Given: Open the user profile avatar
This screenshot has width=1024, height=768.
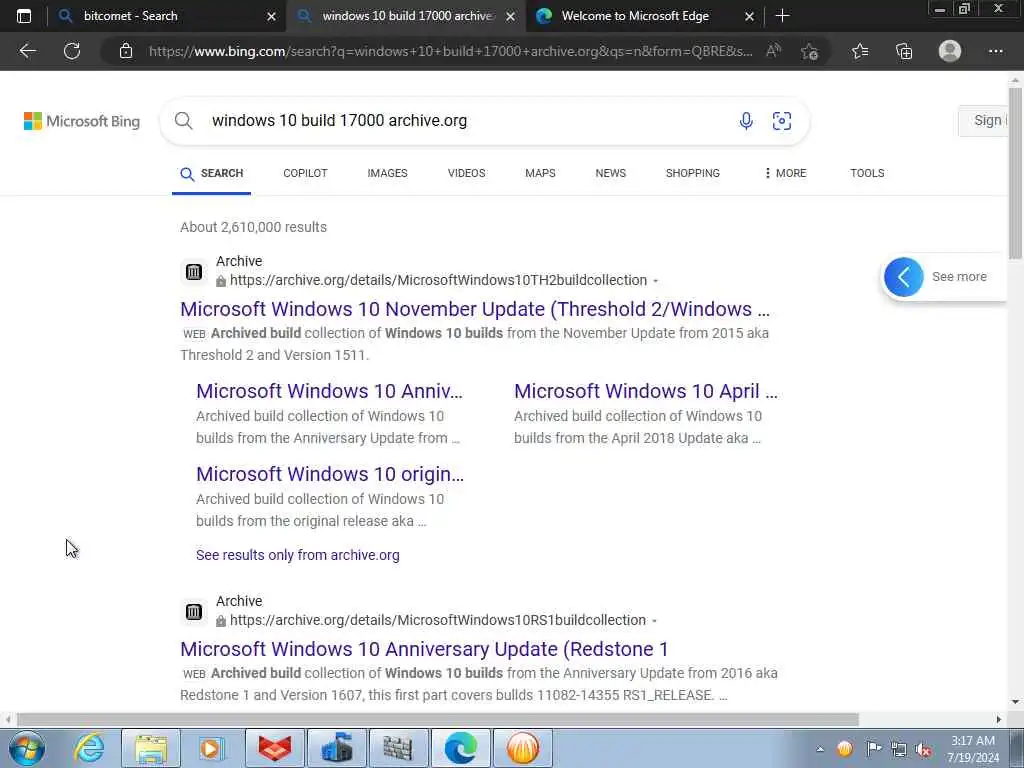Looking at the screenshot, I should click(950, 51).
